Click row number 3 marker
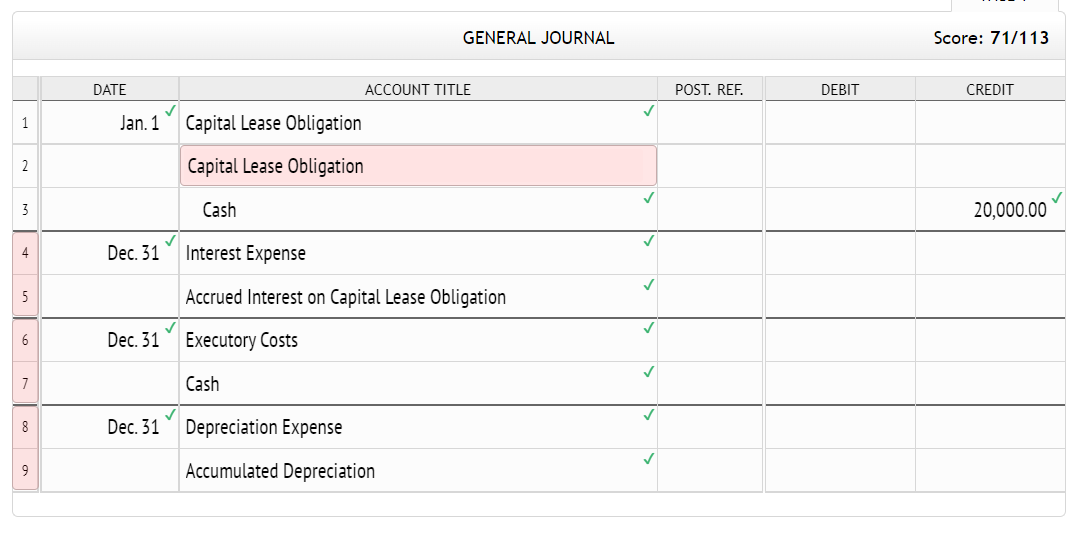 (26, 209)
